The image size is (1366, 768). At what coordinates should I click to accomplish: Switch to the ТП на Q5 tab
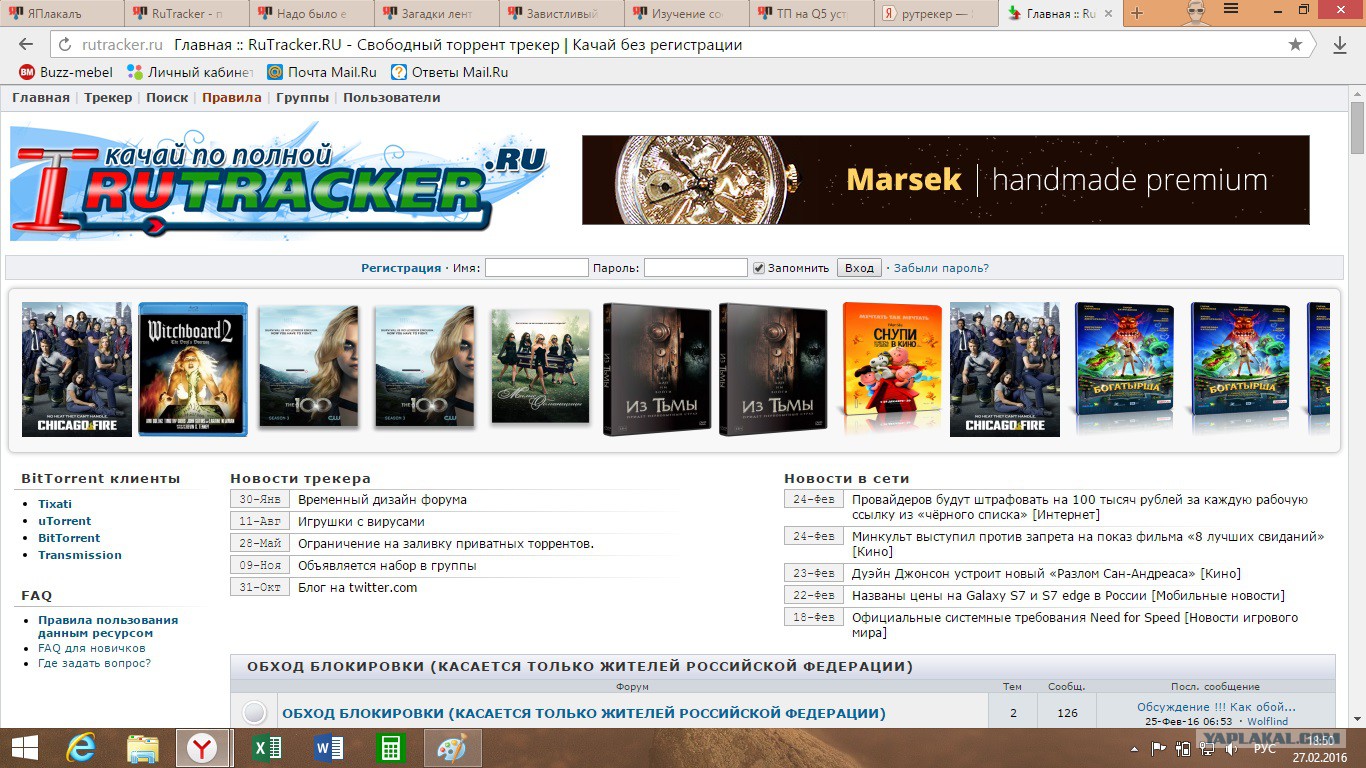click(812, 14)
